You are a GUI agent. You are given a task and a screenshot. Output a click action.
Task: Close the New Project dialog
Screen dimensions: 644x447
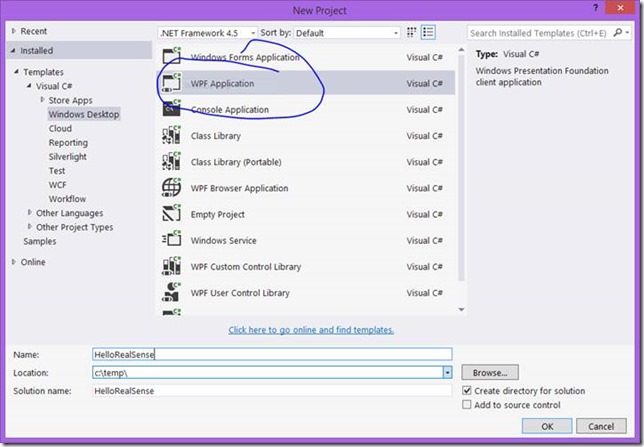(x=621, y=8)
